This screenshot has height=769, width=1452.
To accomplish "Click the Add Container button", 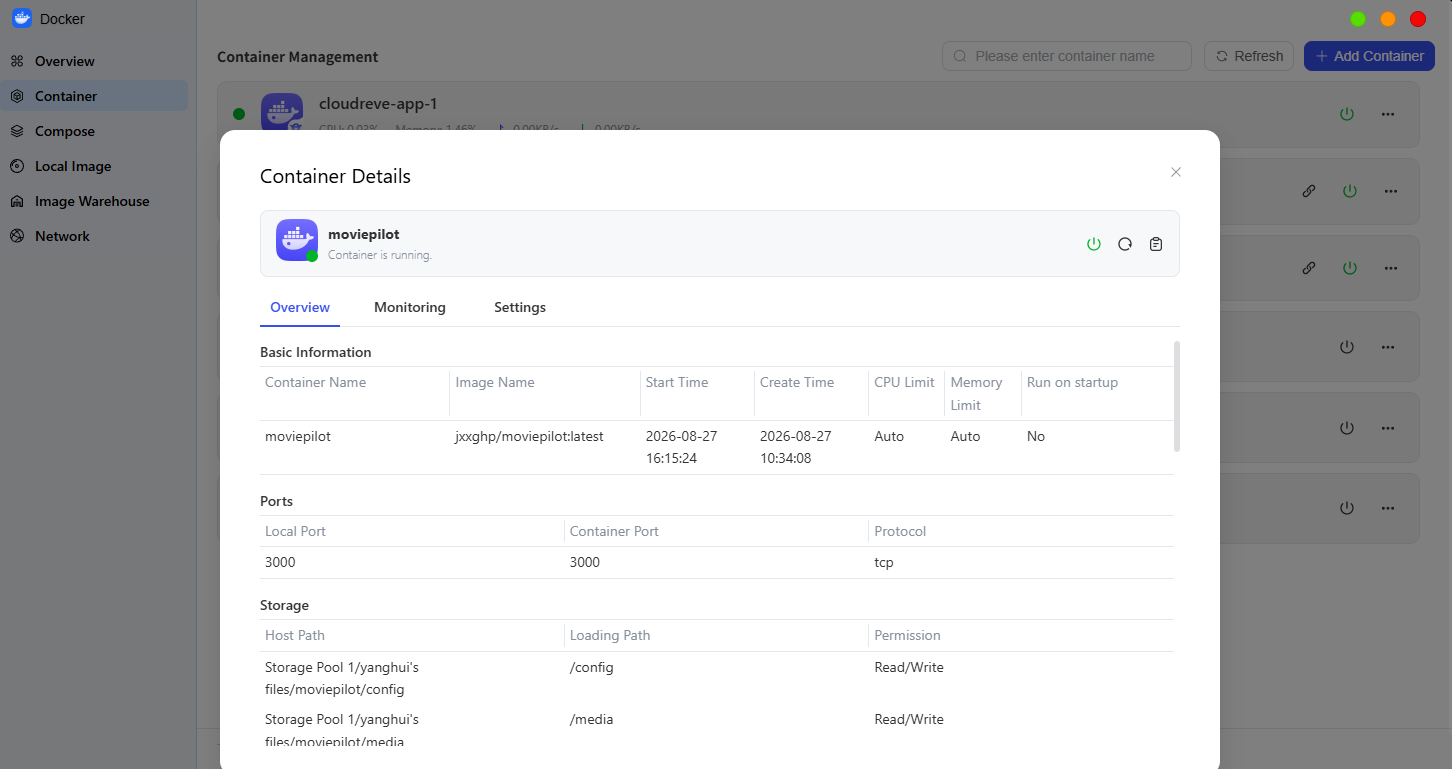I will 1369,56.
